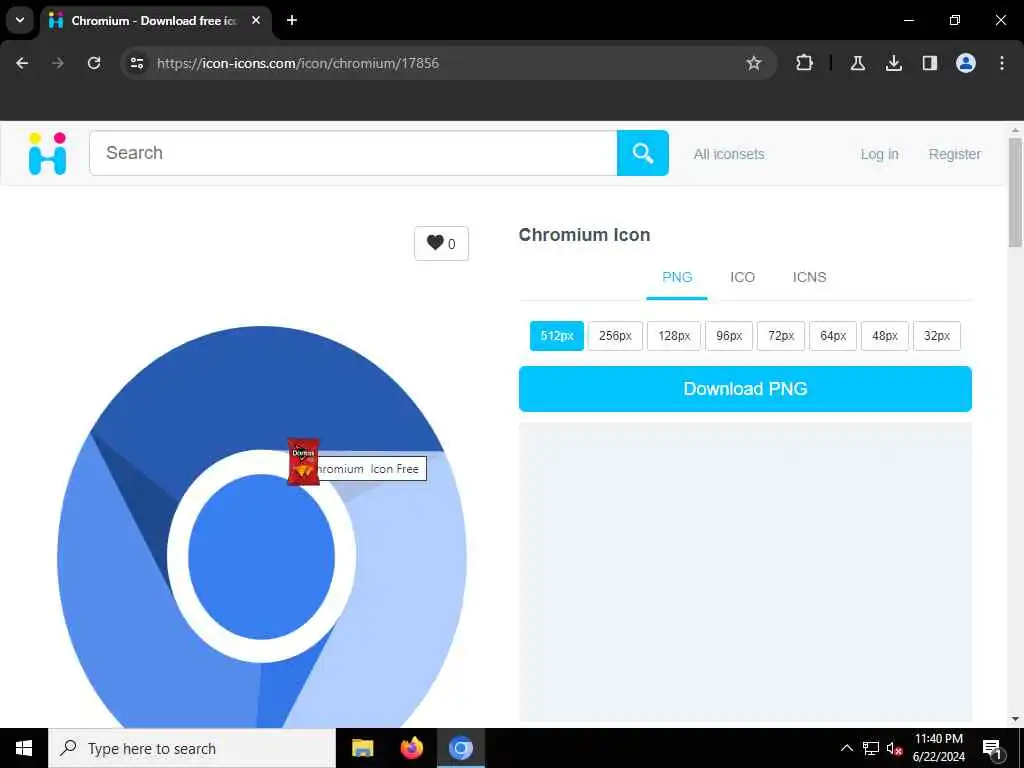Click the magnifier search button

point(643,153)
